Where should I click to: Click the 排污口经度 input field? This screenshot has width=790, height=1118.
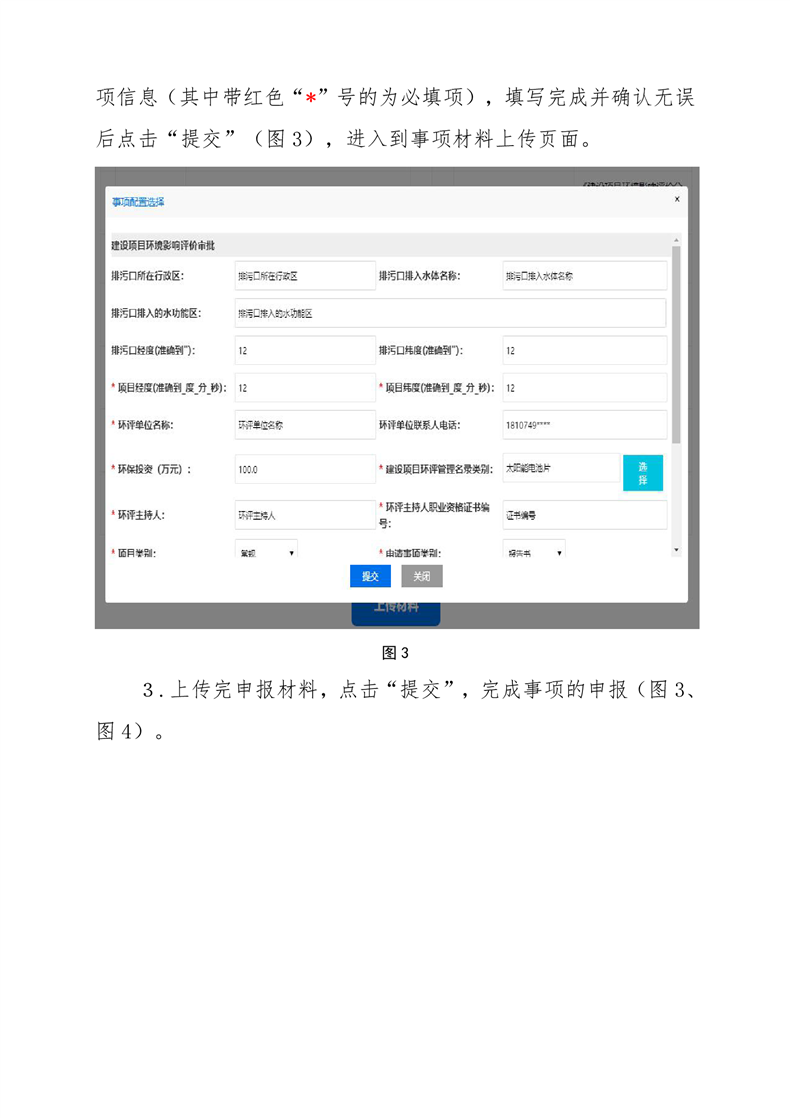[304, 350]
